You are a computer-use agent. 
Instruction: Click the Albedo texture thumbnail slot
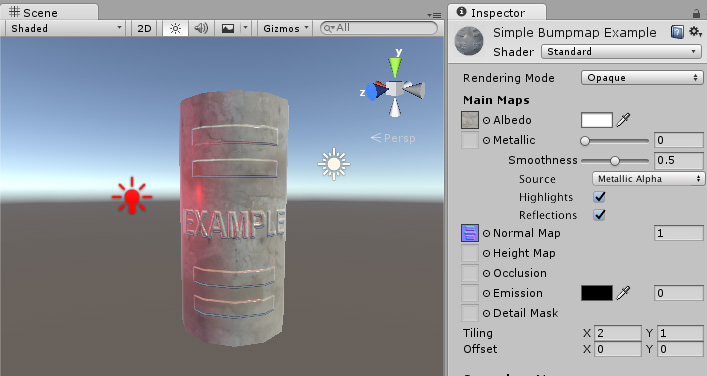pos(470,120)
